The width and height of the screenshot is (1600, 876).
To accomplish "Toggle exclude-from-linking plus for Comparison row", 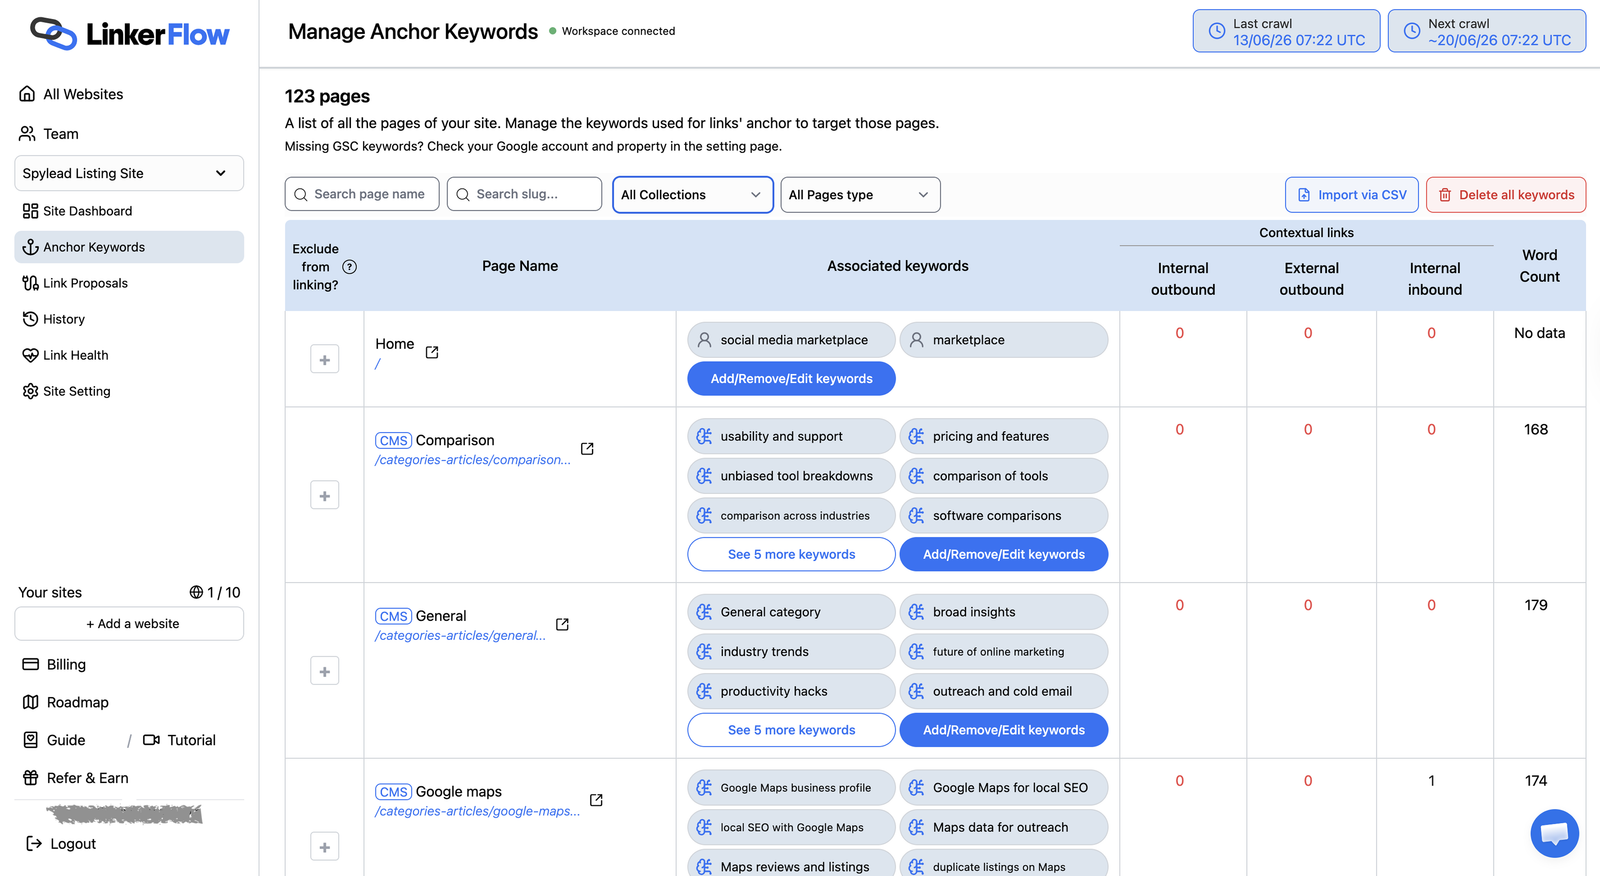I will (324, 495).
